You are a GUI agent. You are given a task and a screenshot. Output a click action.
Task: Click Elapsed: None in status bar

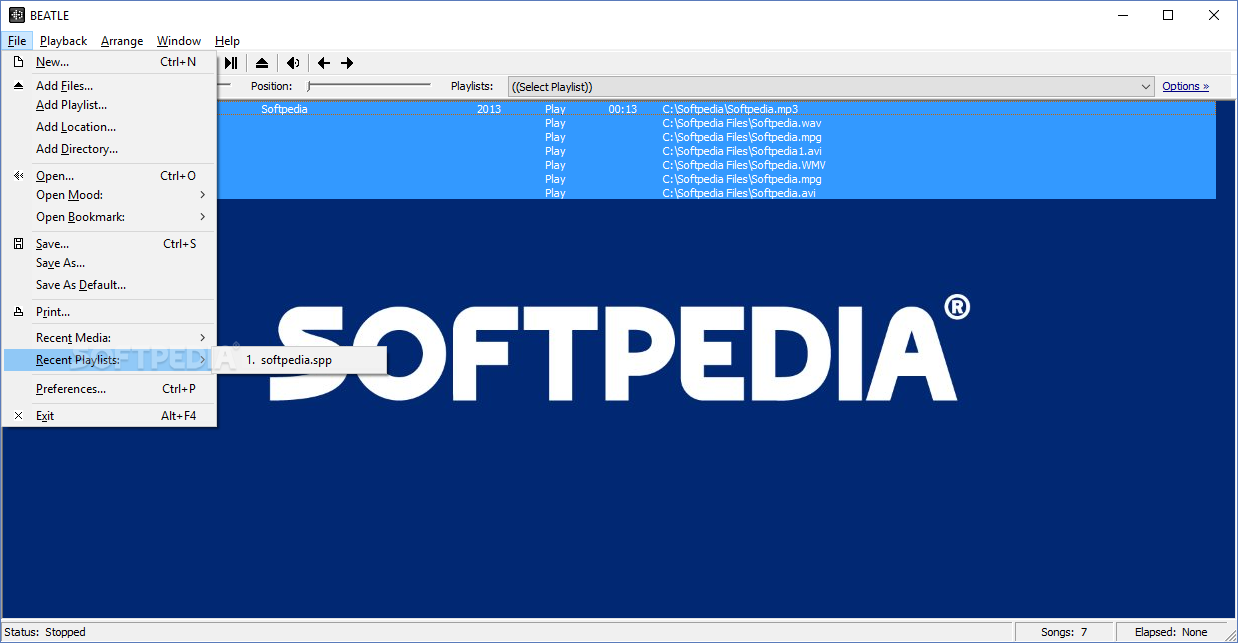coord(1171,632)
